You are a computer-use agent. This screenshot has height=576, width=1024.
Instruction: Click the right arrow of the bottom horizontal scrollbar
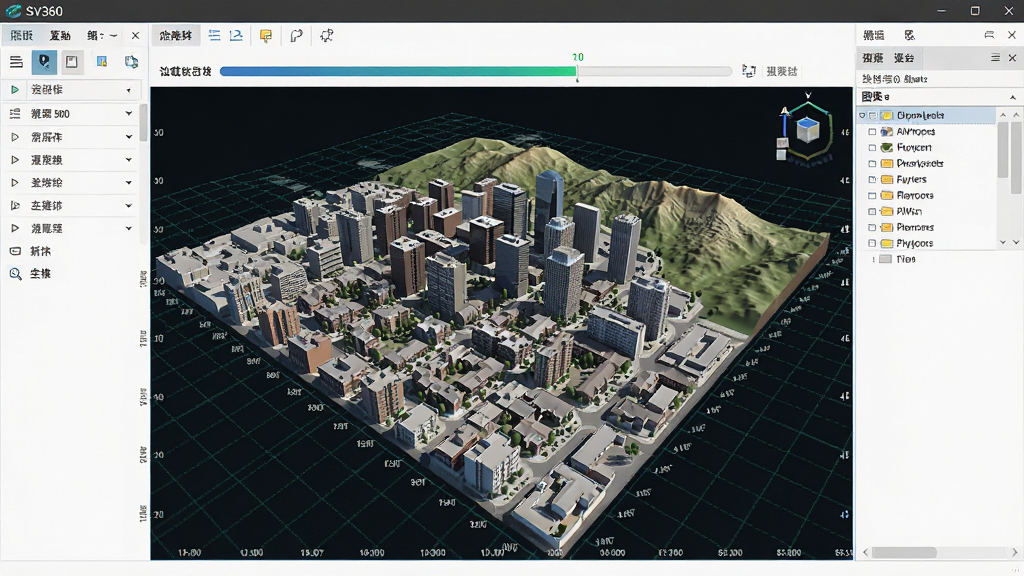coord(1015,552)
